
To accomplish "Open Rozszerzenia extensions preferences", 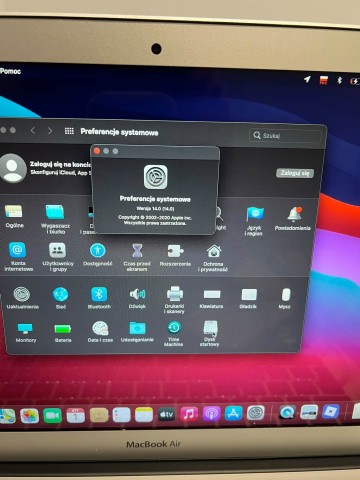I will point(175,255).
